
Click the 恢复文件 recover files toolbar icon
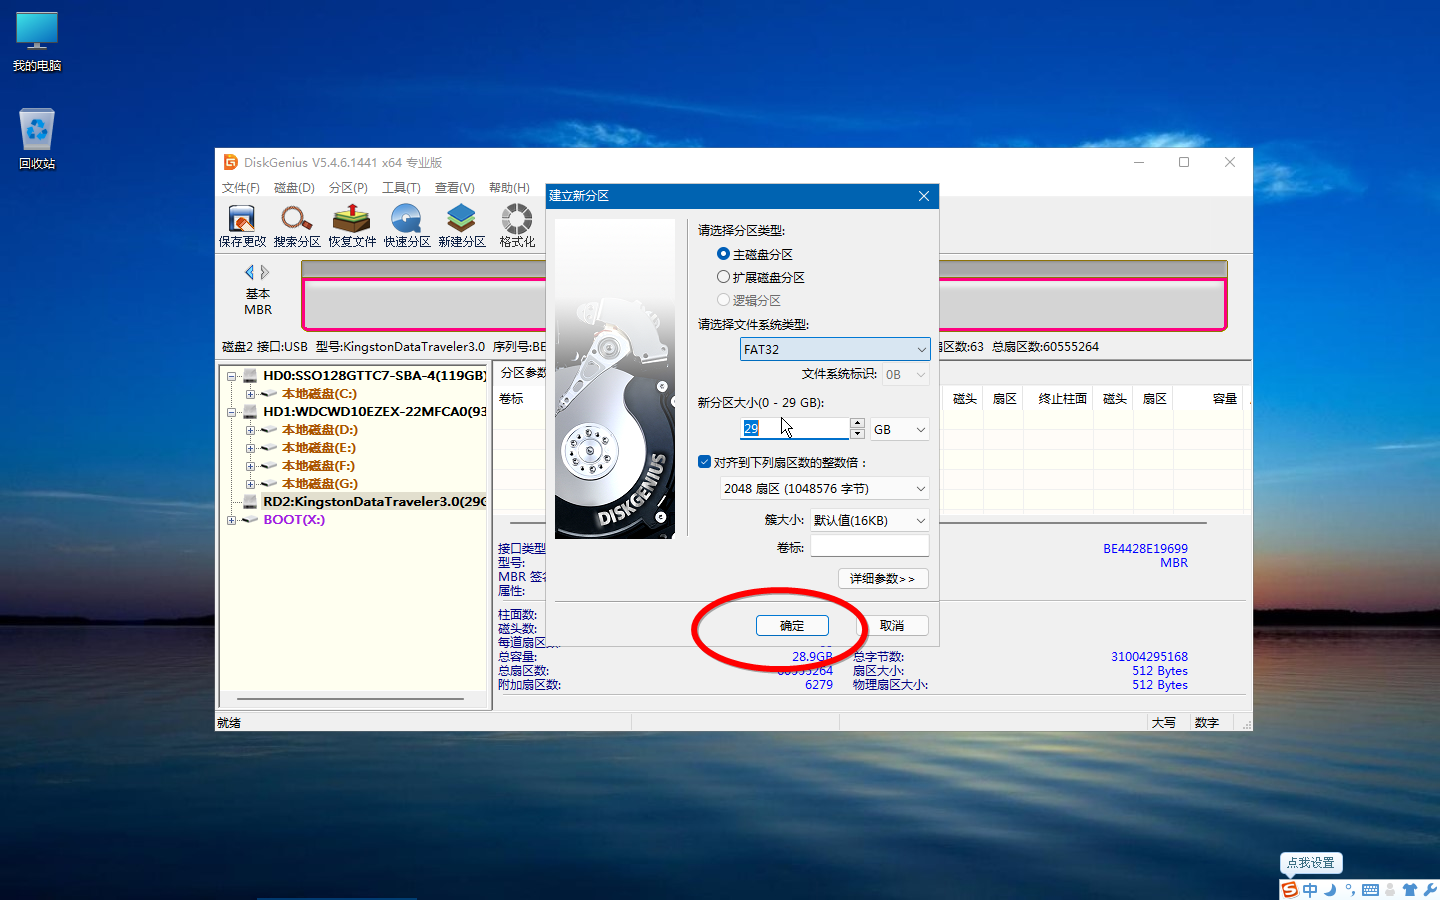pyautogui.click(x=352, y=226)
